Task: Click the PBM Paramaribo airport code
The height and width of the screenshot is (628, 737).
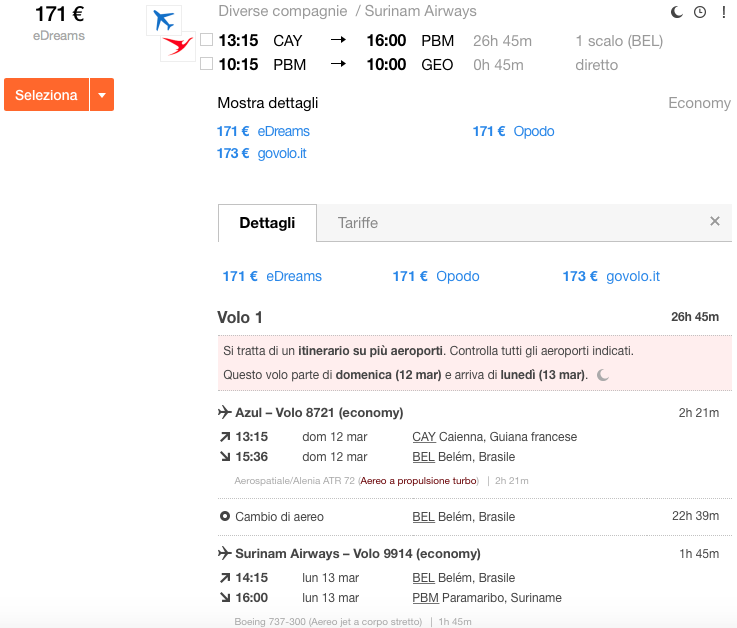Action: click(425, 598)
